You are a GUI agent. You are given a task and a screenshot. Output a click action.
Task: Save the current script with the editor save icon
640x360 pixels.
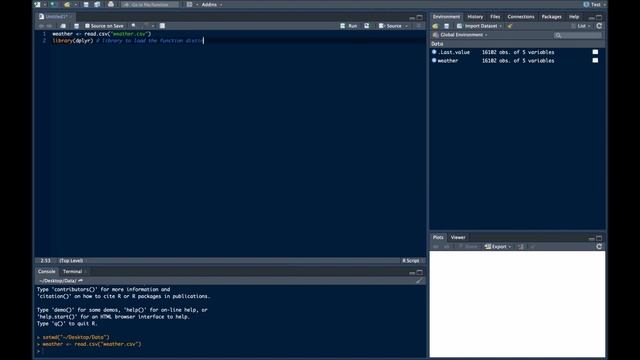point(76,26)
